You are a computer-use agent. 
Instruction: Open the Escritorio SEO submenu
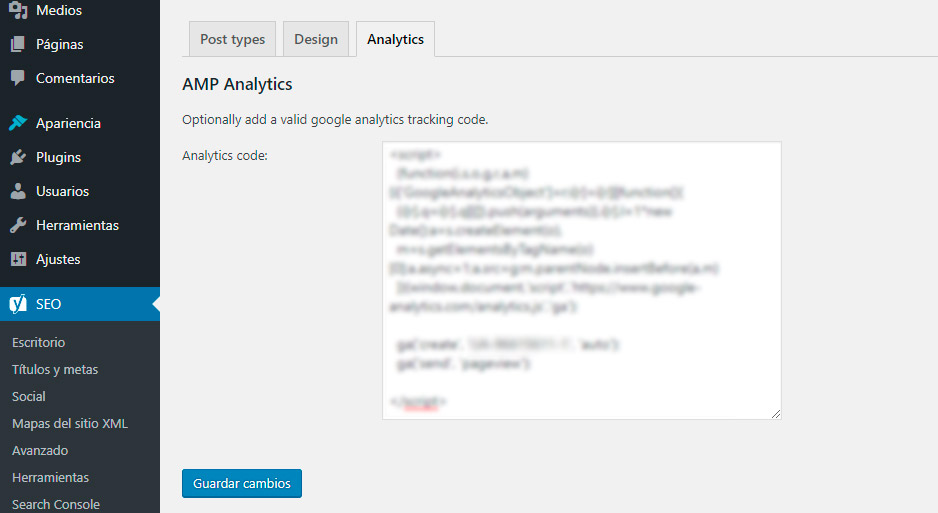38,343
